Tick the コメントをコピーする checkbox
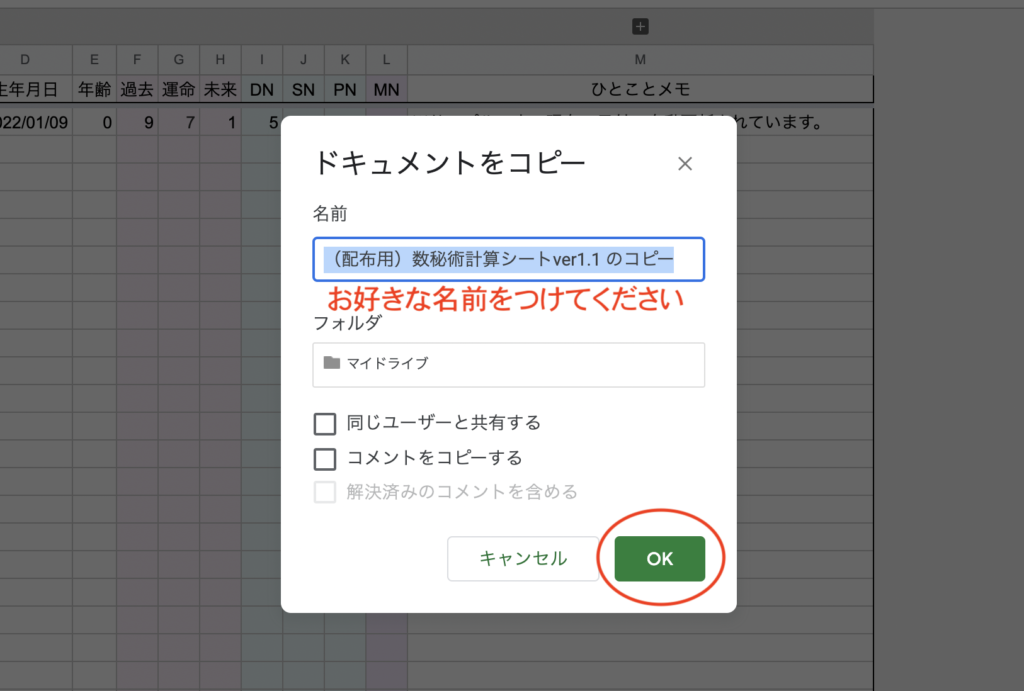 (325, 459)
